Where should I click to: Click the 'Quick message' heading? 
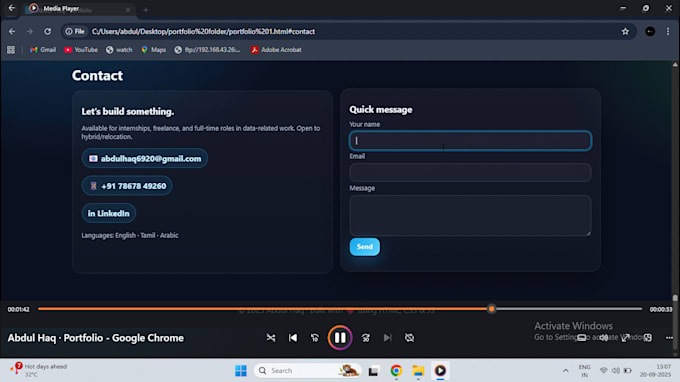pos(381,109)
